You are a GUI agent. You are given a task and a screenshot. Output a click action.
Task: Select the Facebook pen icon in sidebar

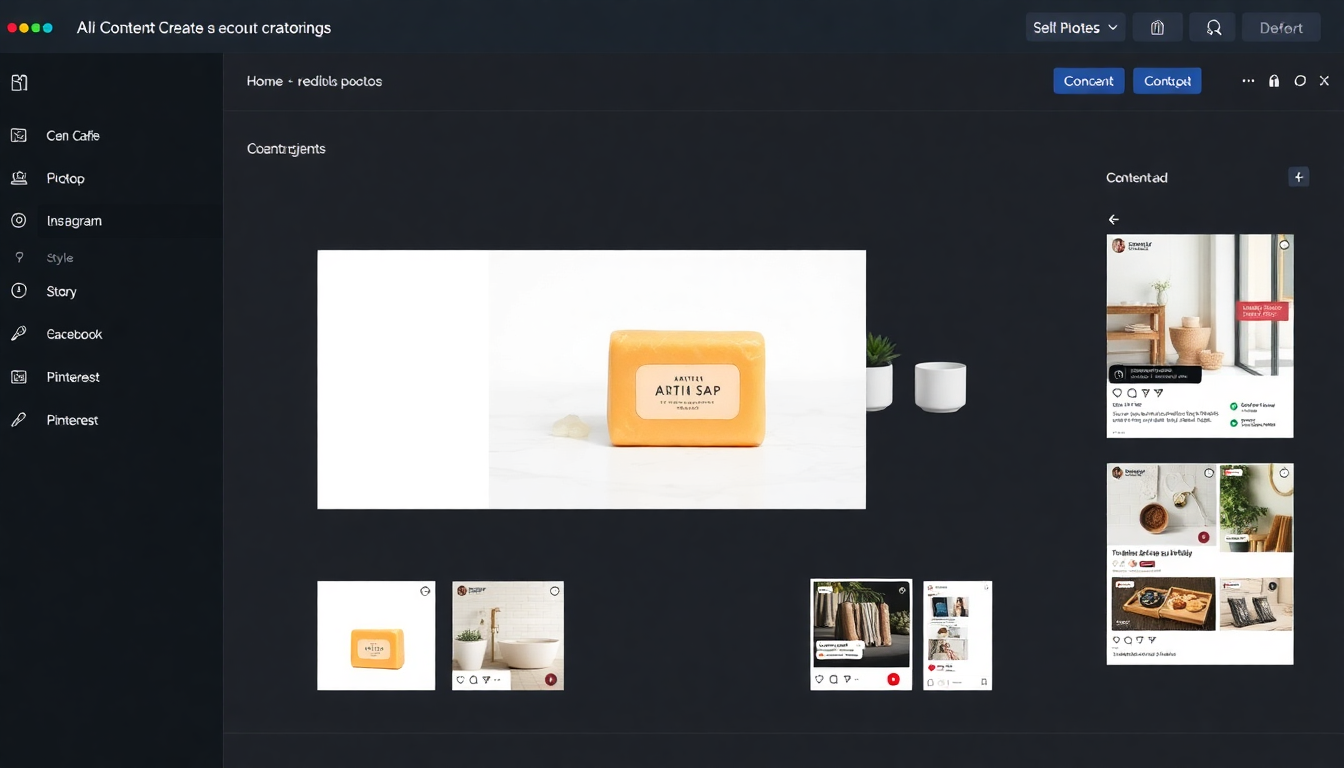[x=18, y=334]
